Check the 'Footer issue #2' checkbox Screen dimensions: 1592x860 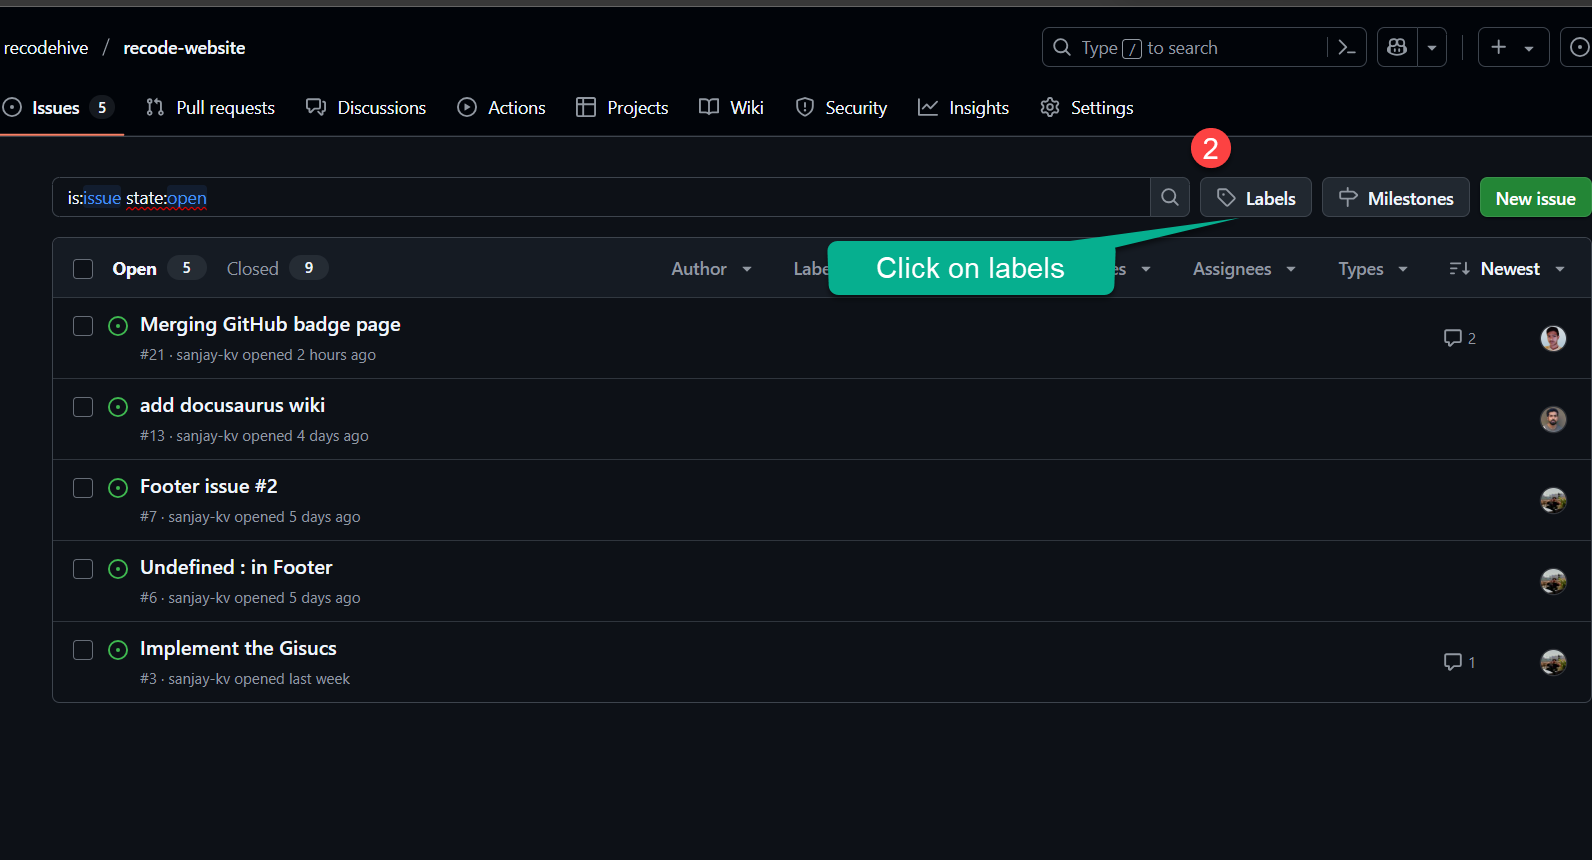pyautogui.click(x=83, y=488)
